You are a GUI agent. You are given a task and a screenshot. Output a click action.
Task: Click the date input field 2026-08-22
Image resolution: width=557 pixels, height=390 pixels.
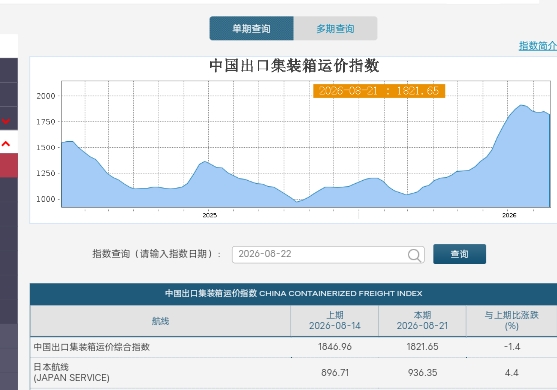point(328,254)
